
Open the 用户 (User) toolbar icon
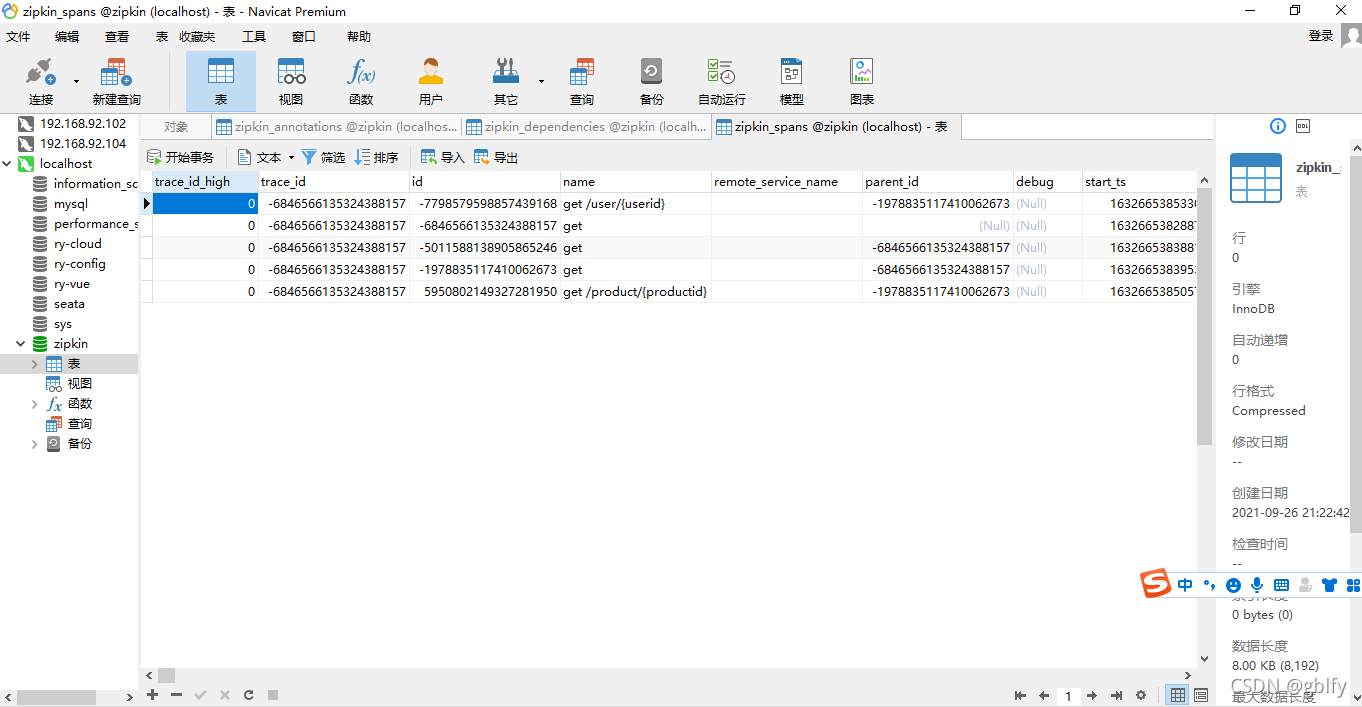pyautogui.click(x=431, y=81)
